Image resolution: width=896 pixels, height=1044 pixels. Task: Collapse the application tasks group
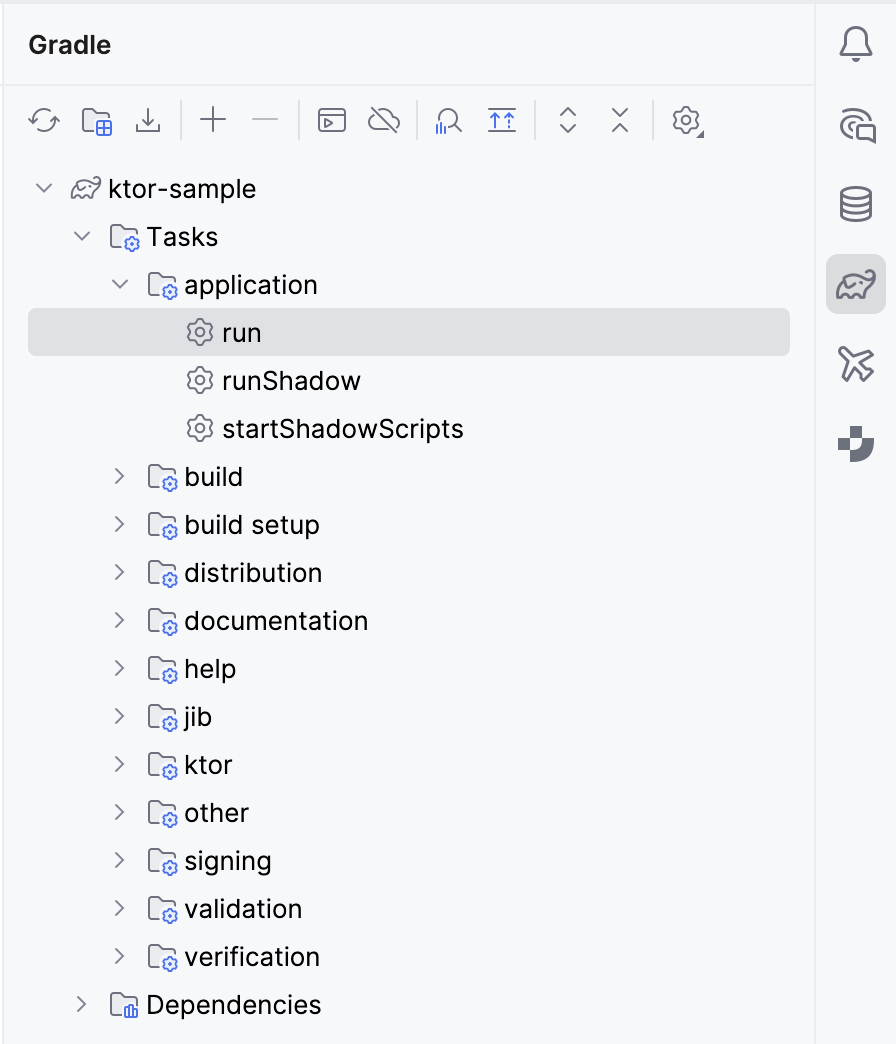(x=120, y=284)
